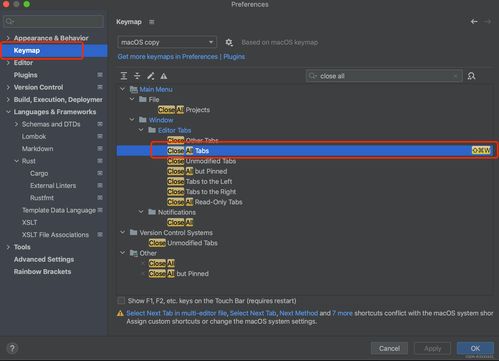The width and height of the screenshot is (499, 361).
Task: Select External Linters under Rust
Action: pos(53,185)
